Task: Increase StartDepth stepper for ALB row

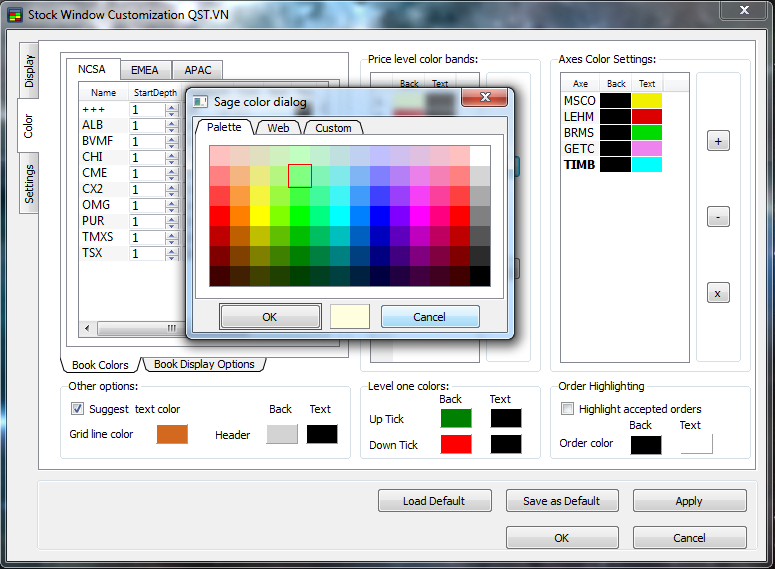Action: 171,122
